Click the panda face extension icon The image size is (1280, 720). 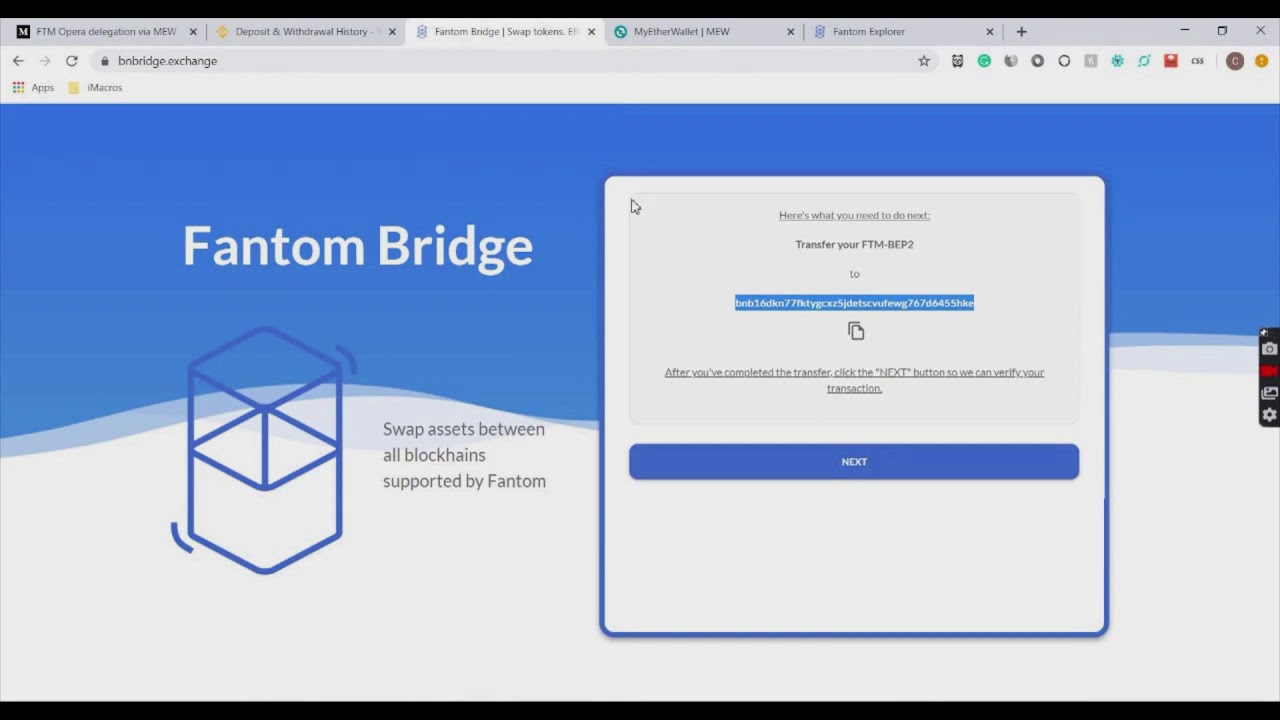[958, 61]
